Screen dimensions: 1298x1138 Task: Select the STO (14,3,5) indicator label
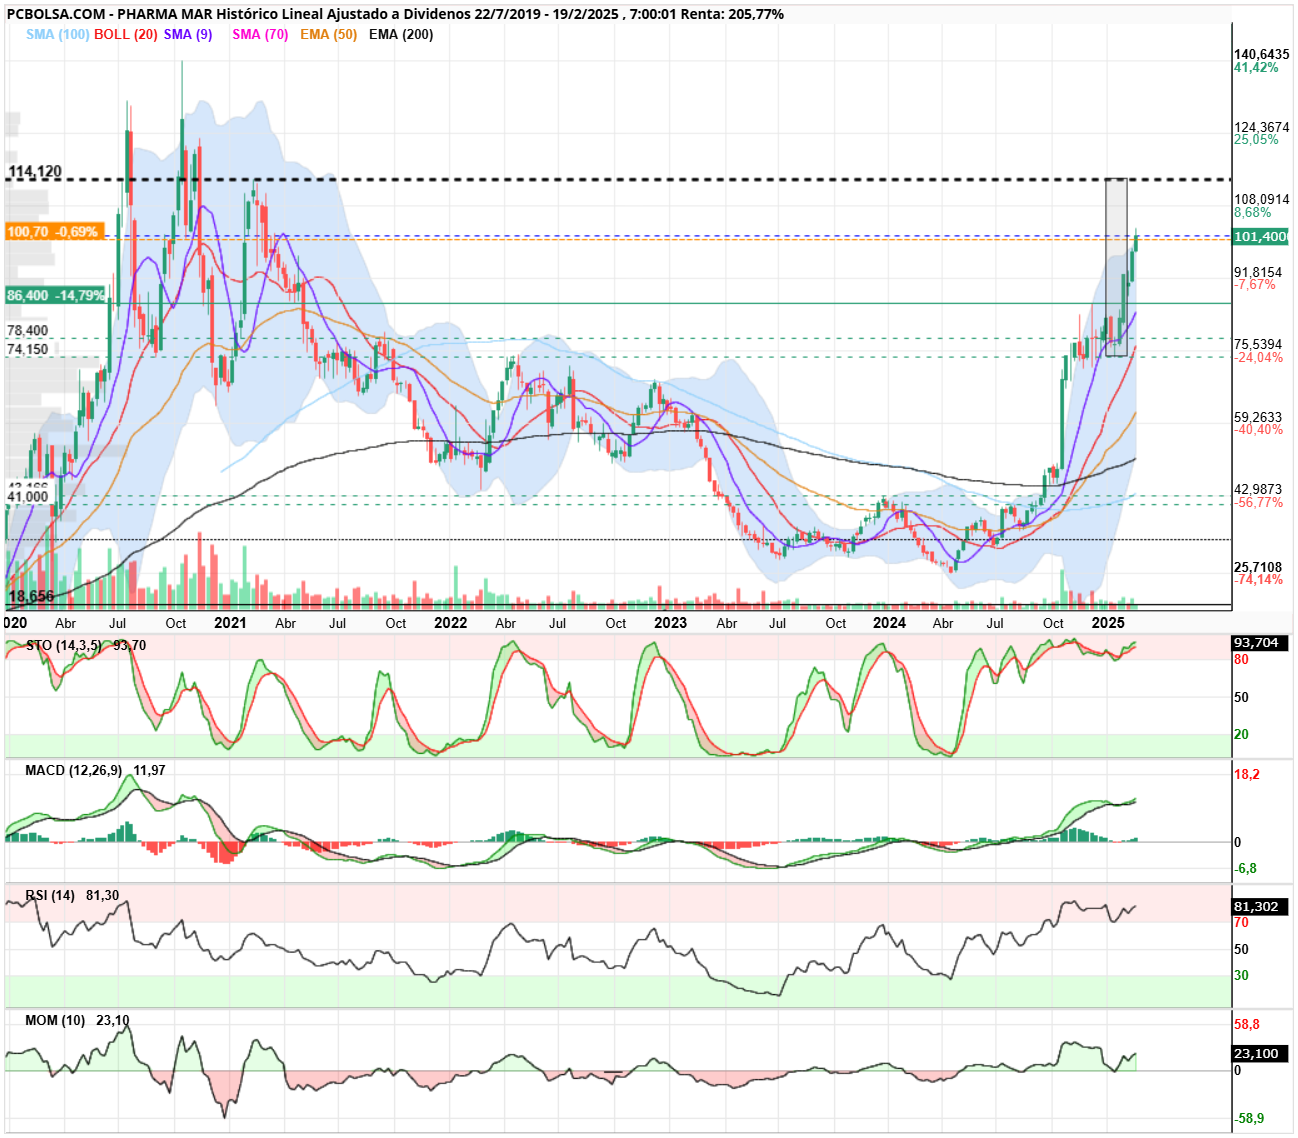tap(63, 645)
